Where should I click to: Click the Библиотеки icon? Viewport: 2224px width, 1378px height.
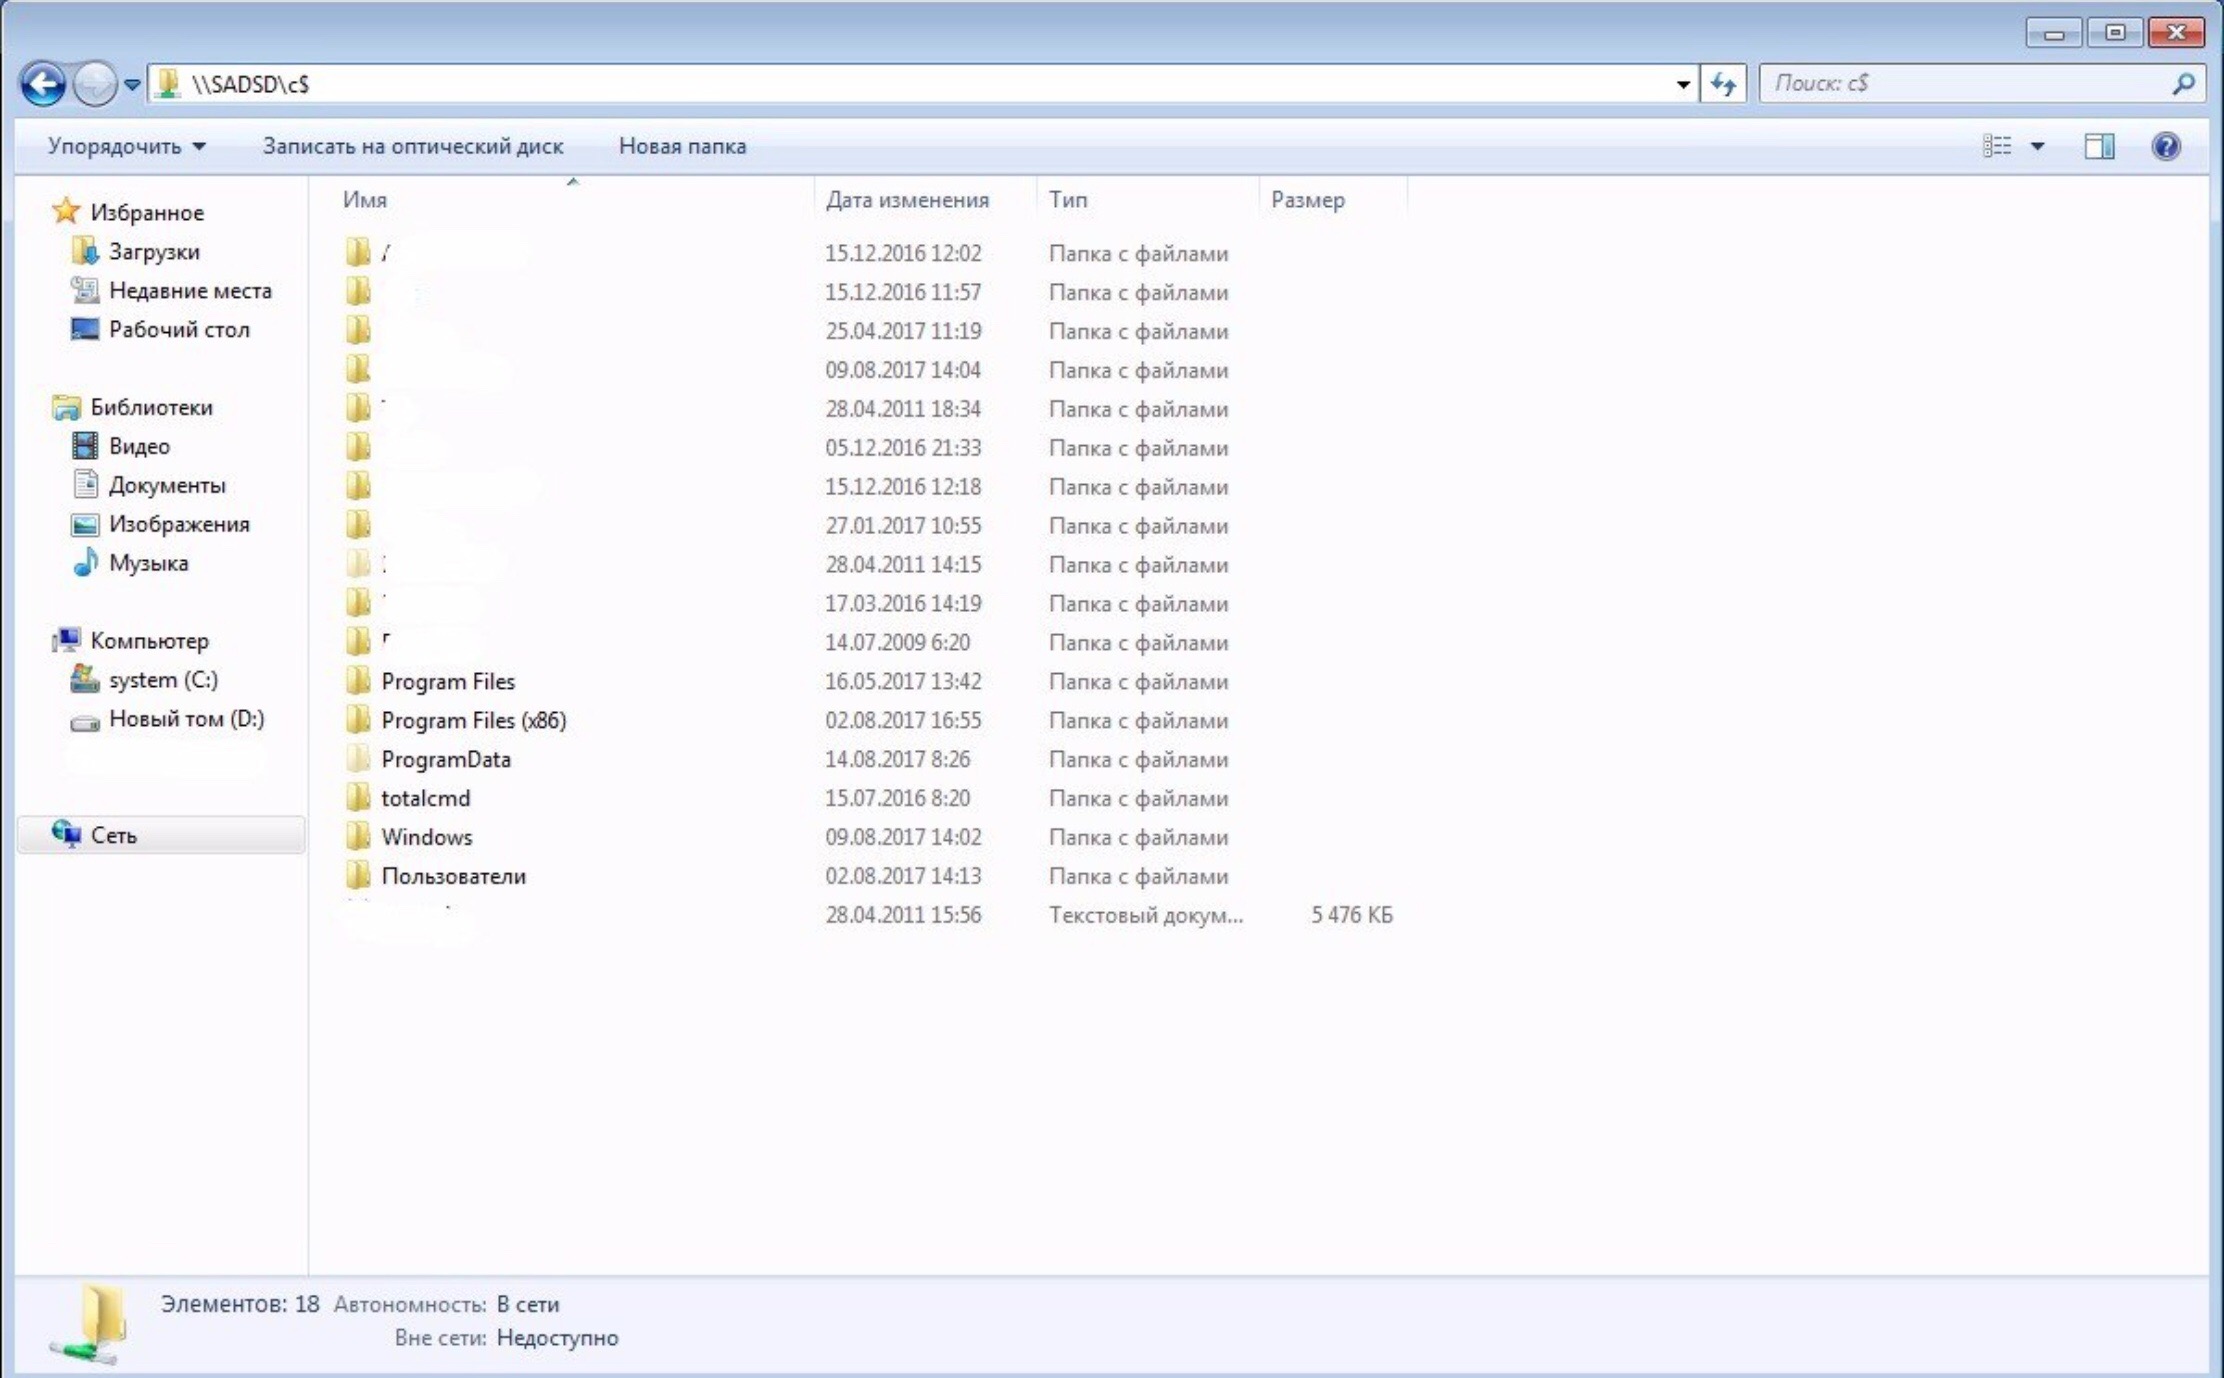[x=66, y=407]
